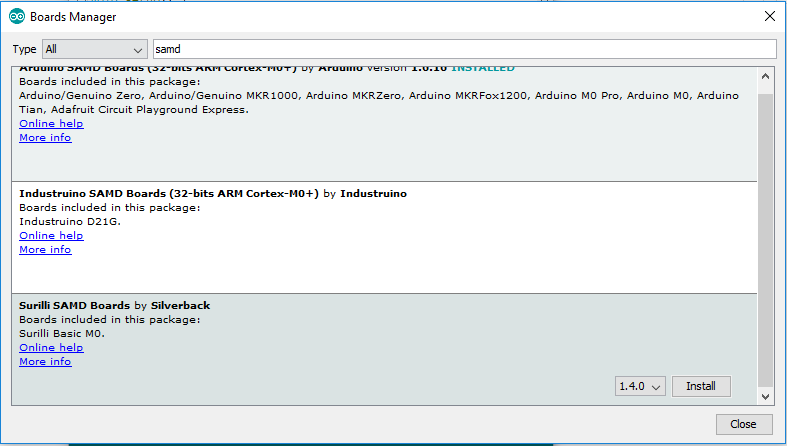
Task: Click the Surilli Basic M0. board text
Action: [62, 334]
